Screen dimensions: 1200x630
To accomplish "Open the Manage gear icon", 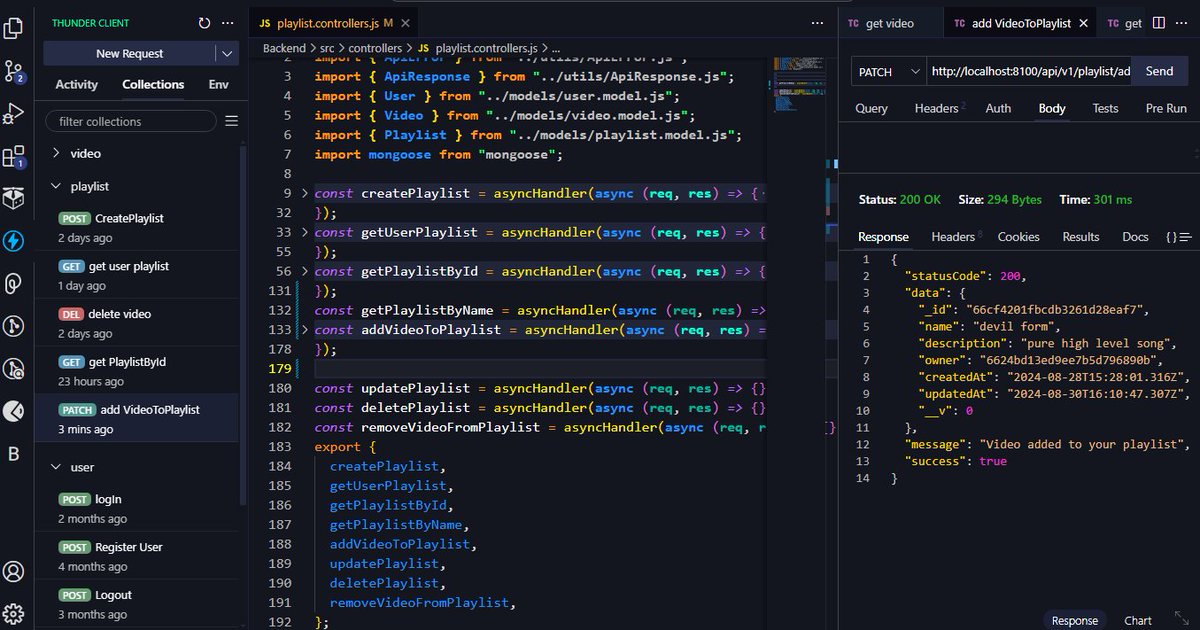I will pos(14,614).
